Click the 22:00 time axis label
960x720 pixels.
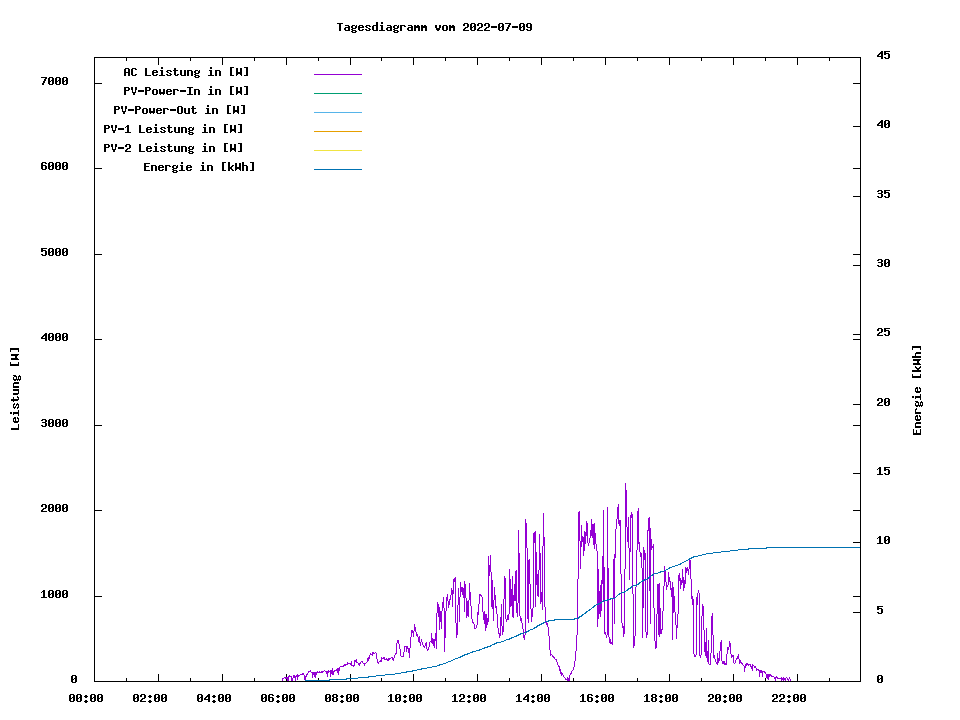tap(789, 698)
